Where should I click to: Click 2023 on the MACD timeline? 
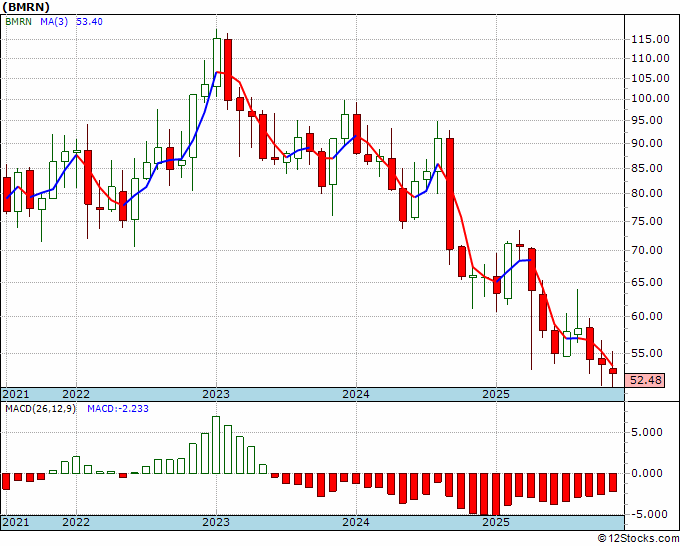pyautogui.click(x=216, y=522)
